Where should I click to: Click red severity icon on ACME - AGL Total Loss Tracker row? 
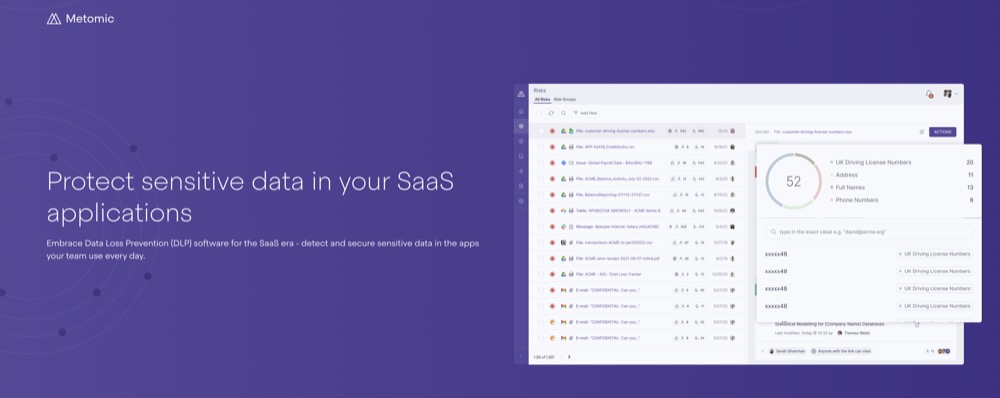[552, 274]
